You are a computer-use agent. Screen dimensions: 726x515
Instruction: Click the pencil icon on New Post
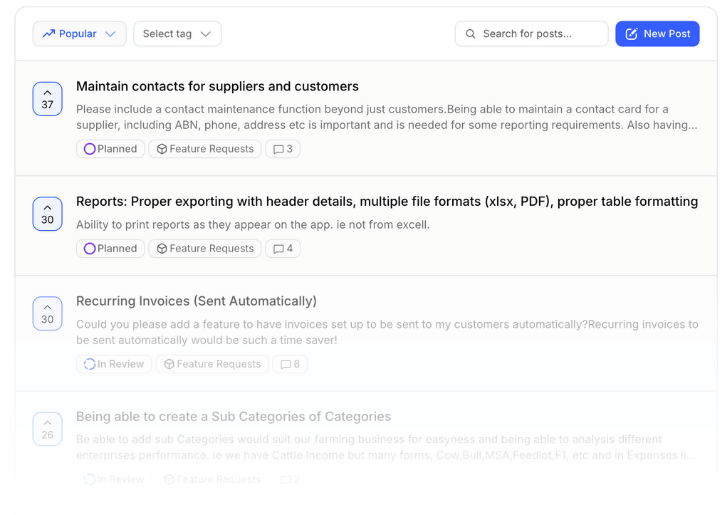coord(631,34)
